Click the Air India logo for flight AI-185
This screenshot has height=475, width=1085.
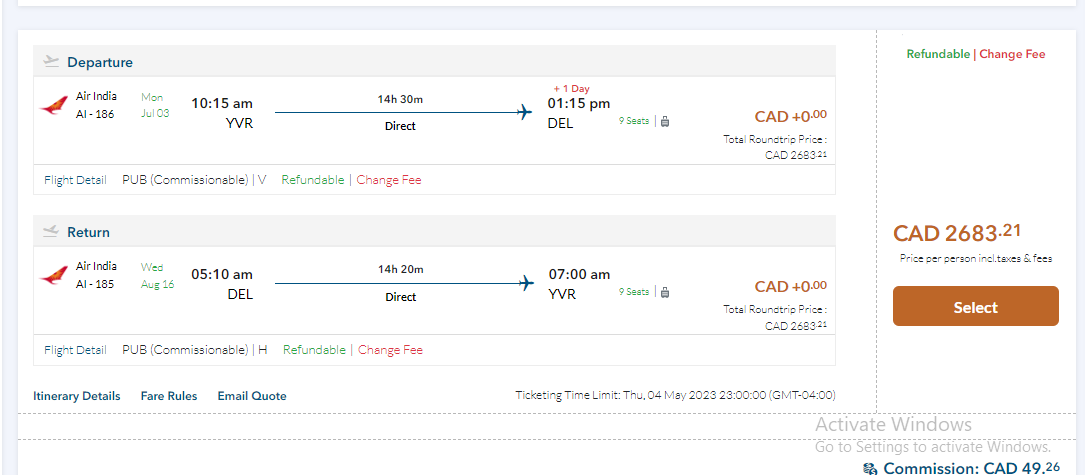(54, 276)
